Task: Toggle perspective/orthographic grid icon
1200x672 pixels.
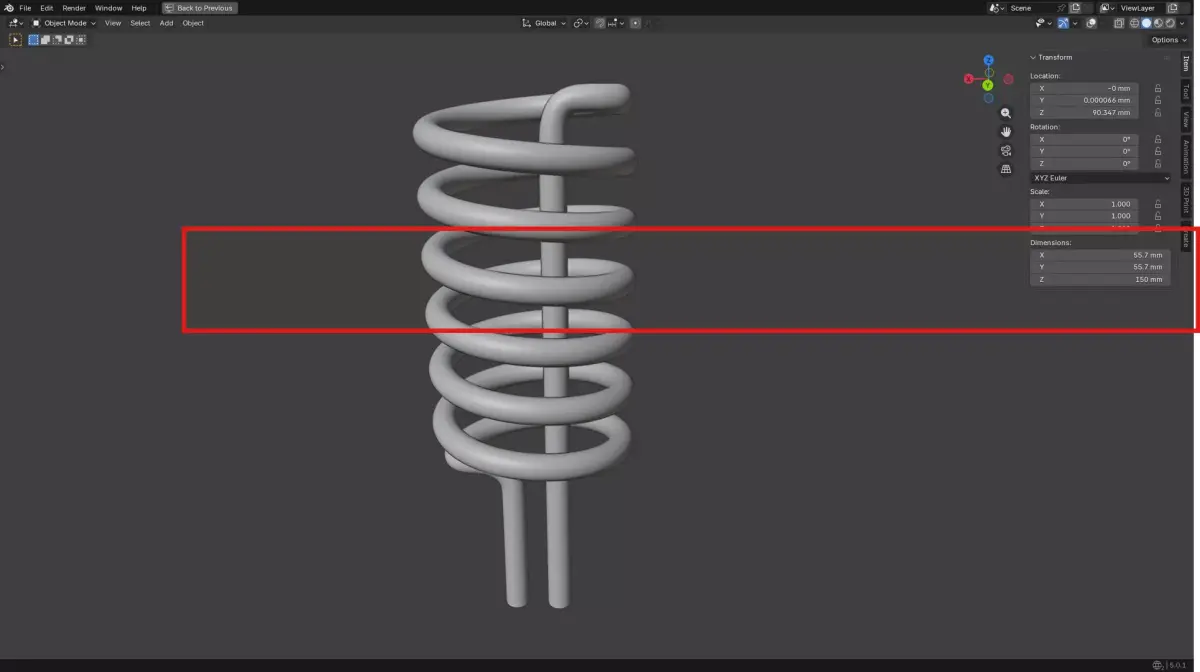Action: [x=1006, y=169]
